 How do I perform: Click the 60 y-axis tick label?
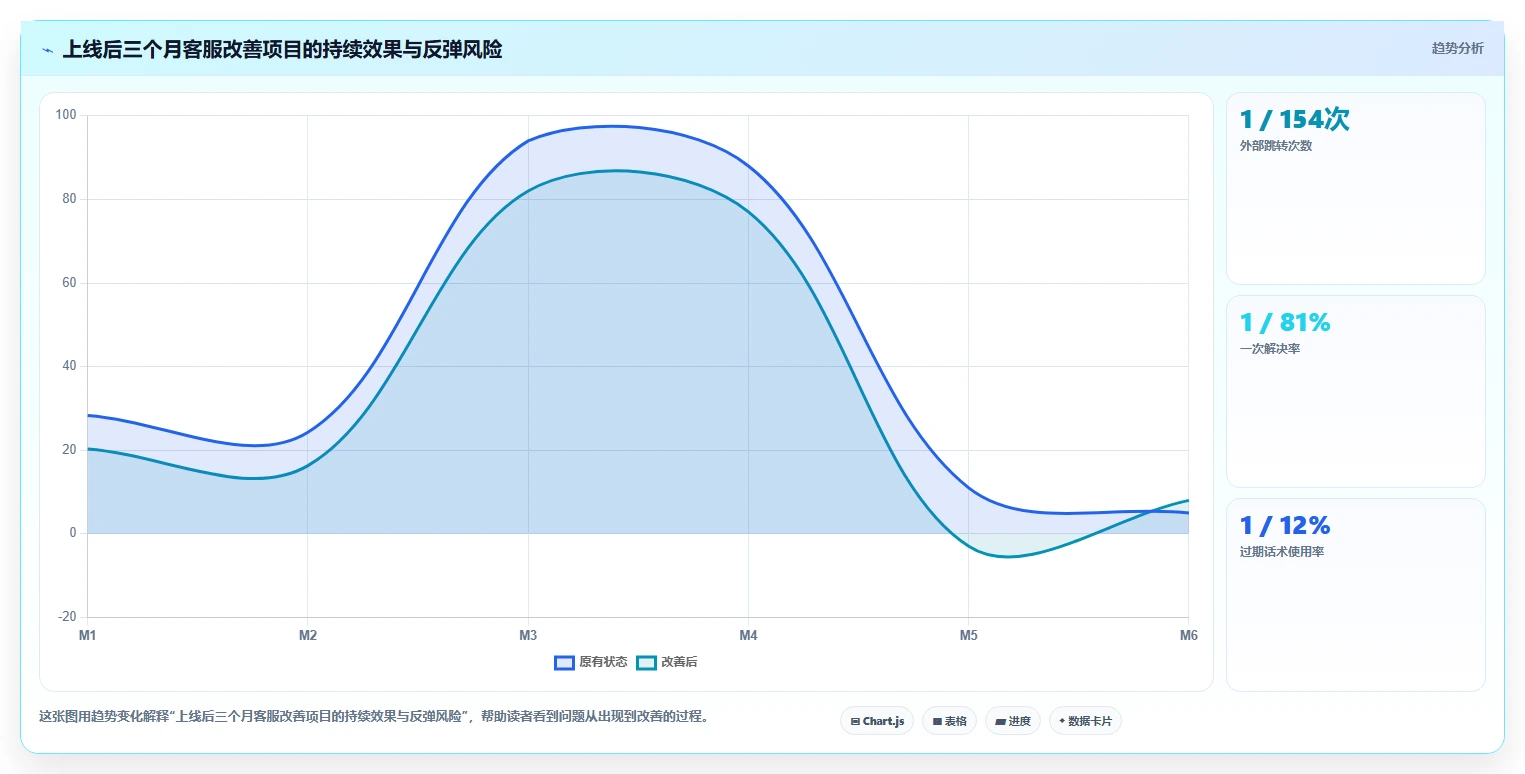pos(69,283)
